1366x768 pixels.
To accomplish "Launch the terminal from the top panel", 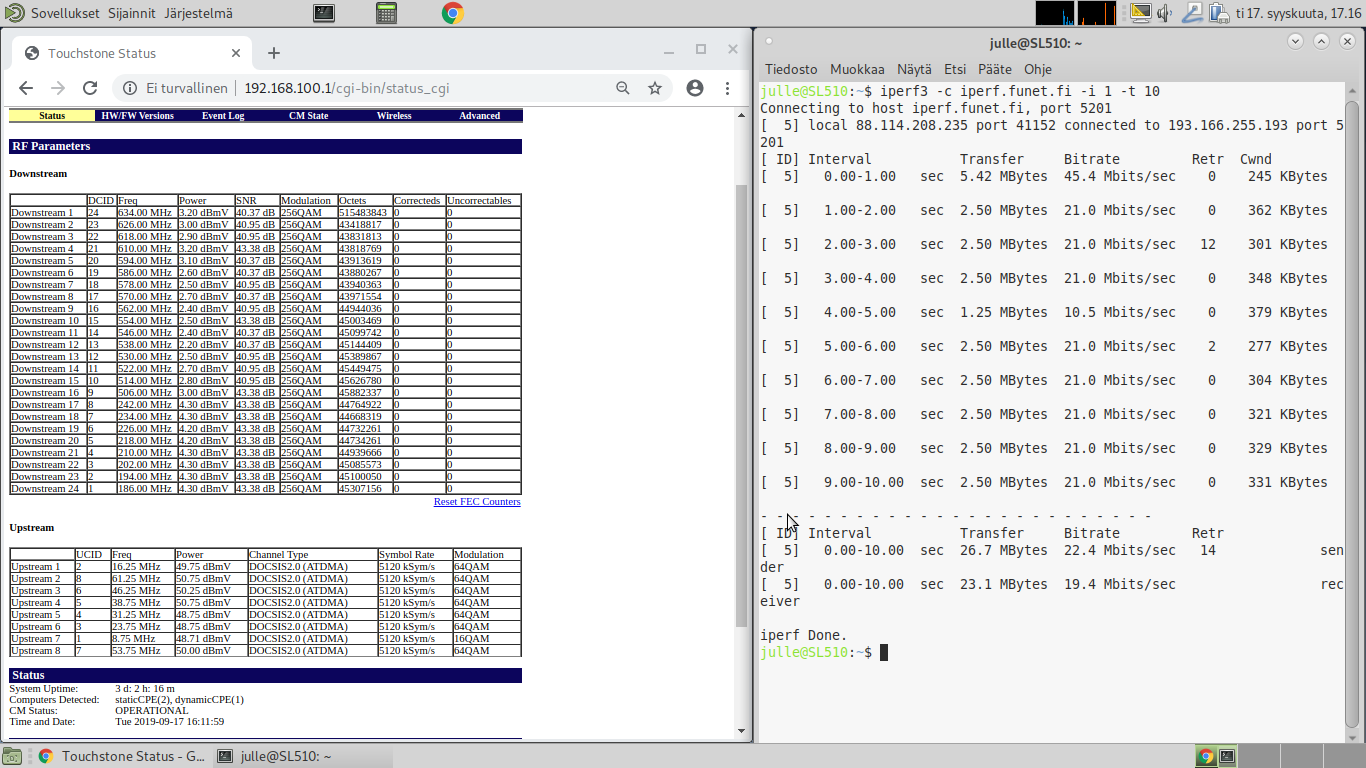I will 323,13.
